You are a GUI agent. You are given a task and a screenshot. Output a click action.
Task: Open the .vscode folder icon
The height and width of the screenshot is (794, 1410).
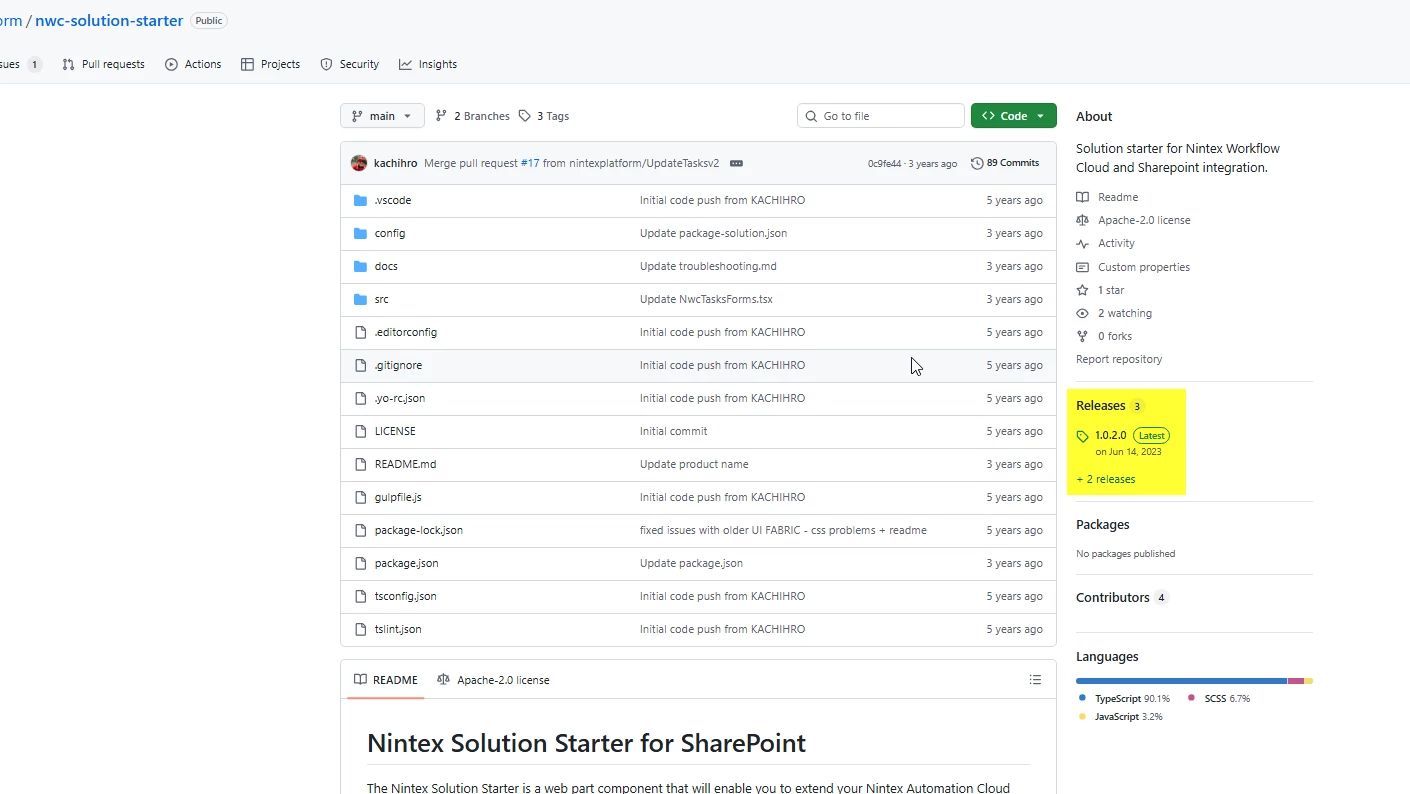(361, 200)
